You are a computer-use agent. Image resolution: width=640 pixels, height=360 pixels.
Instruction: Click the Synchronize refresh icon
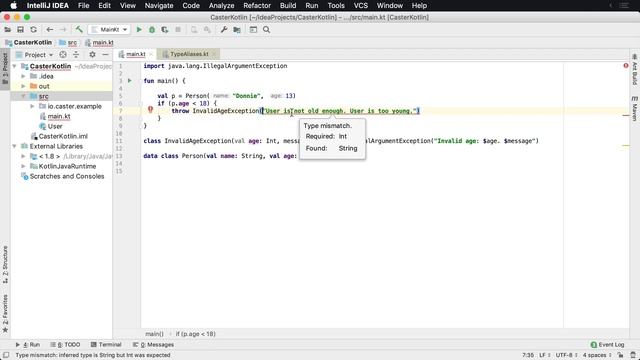[33, 30]
